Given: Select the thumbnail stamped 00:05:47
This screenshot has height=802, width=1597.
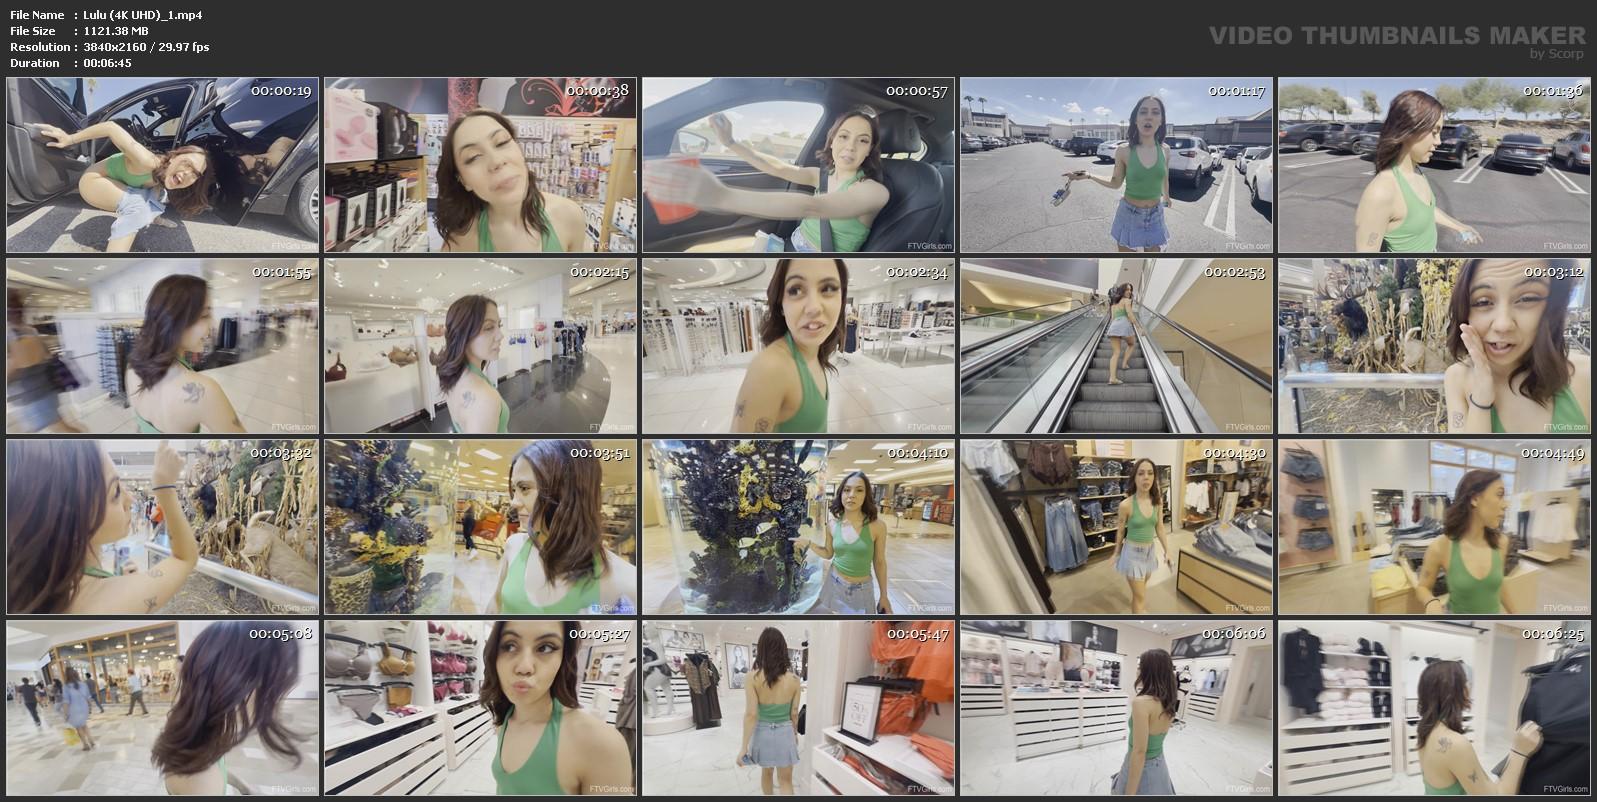Looking at the screenshot, I should tap(798, 708).
